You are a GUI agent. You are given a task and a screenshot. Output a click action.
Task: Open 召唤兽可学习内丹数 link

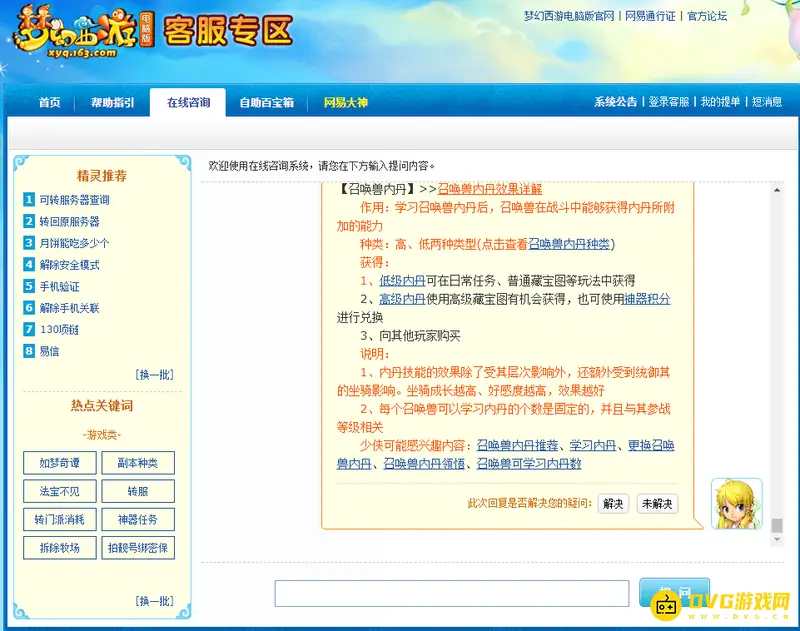[x=529, y=464]
